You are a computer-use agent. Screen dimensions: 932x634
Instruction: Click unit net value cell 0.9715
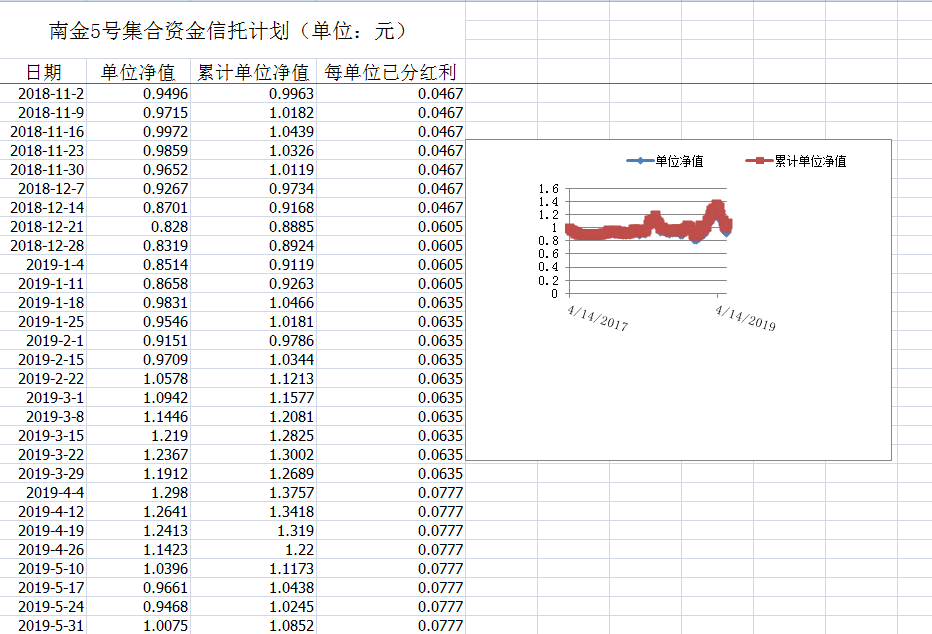click(x=138, y=112)
